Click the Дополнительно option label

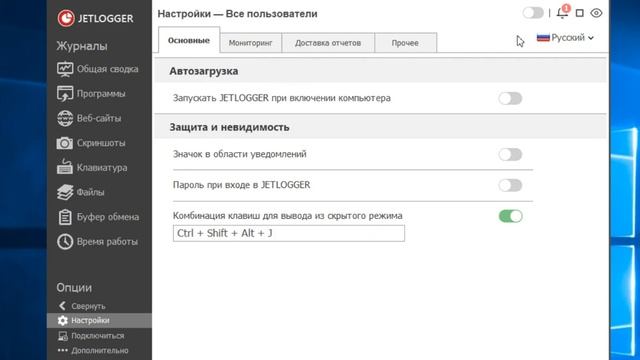(100, 350)
